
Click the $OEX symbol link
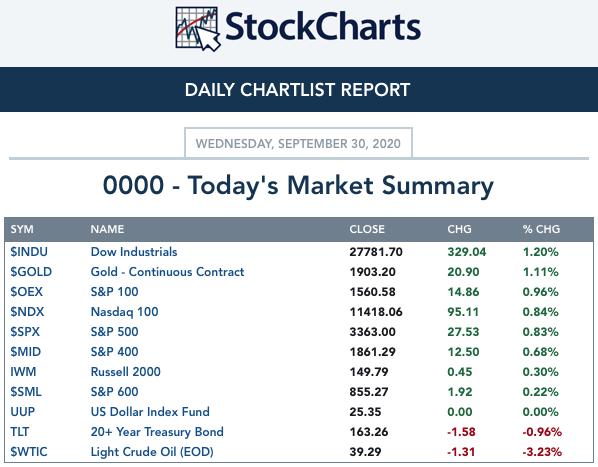(x=26, y=292)
